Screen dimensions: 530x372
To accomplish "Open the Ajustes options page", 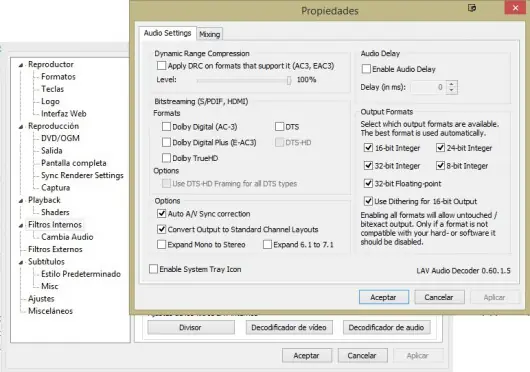I will pyautogui.click(x=41, y=299).
